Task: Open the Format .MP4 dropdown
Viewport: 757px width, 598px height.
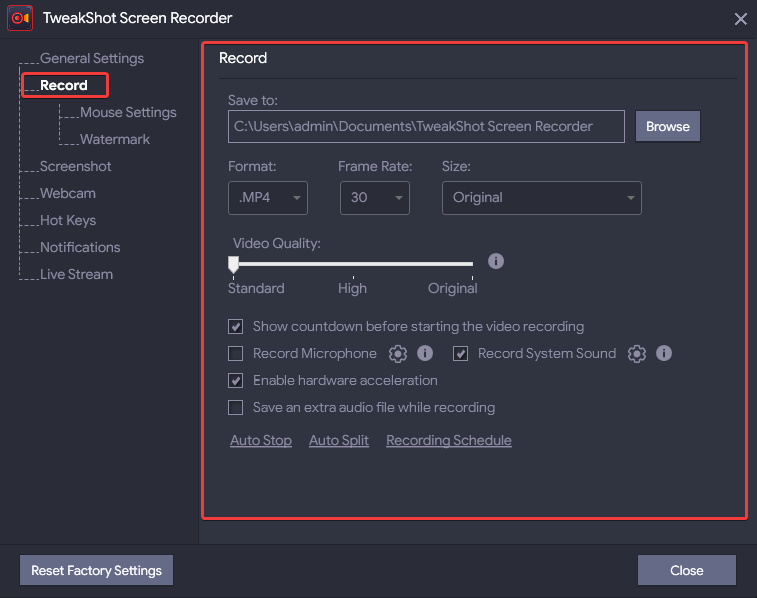Action: (268, 198)
